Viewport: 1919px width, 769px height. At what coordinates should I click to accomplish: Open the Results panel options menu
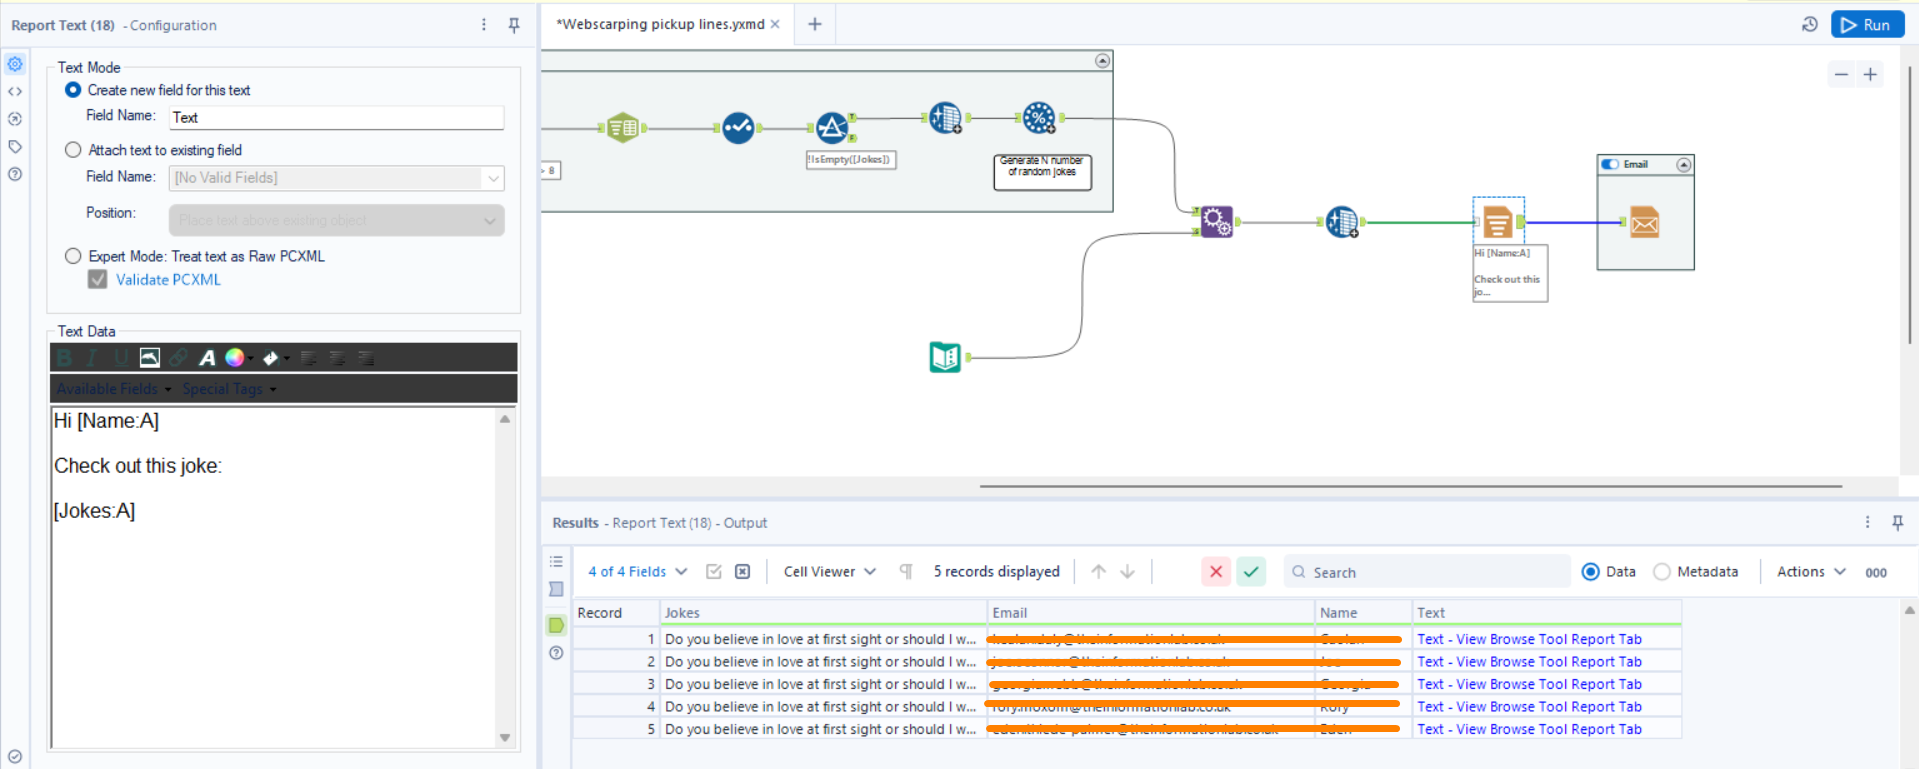(x=1867, y=522)
